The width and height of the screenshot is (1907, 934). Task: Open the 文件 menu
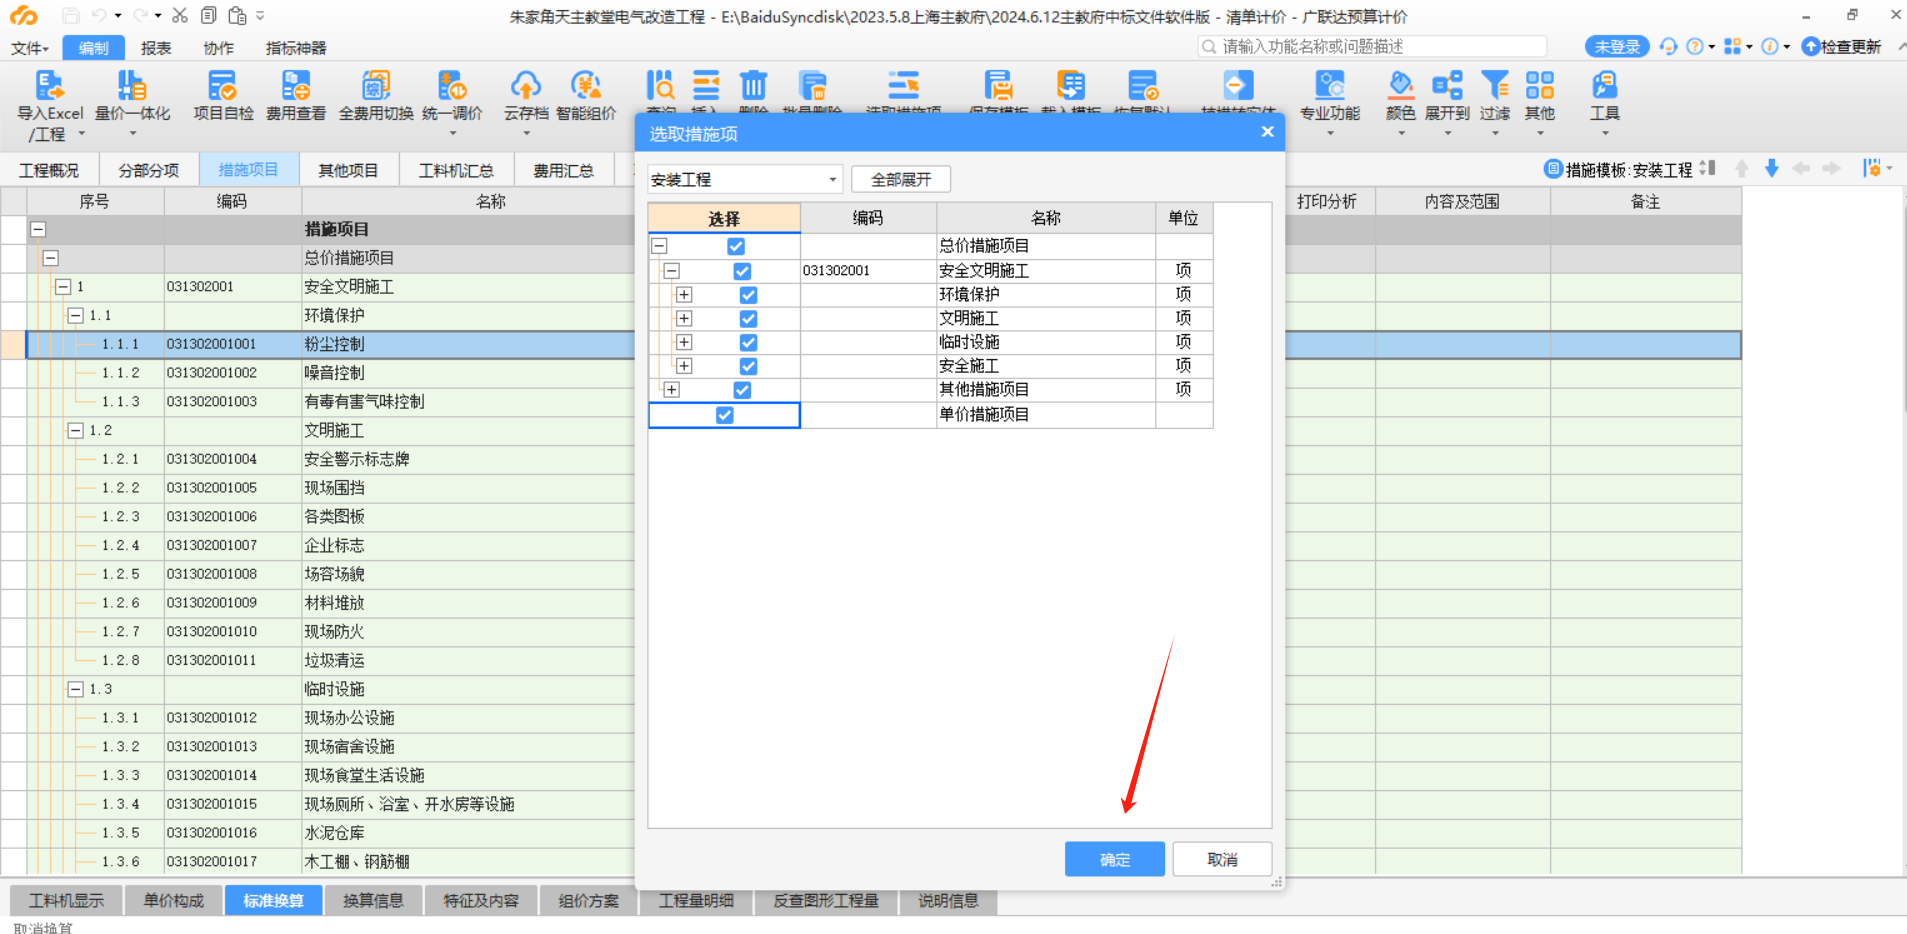coord(29,48)
